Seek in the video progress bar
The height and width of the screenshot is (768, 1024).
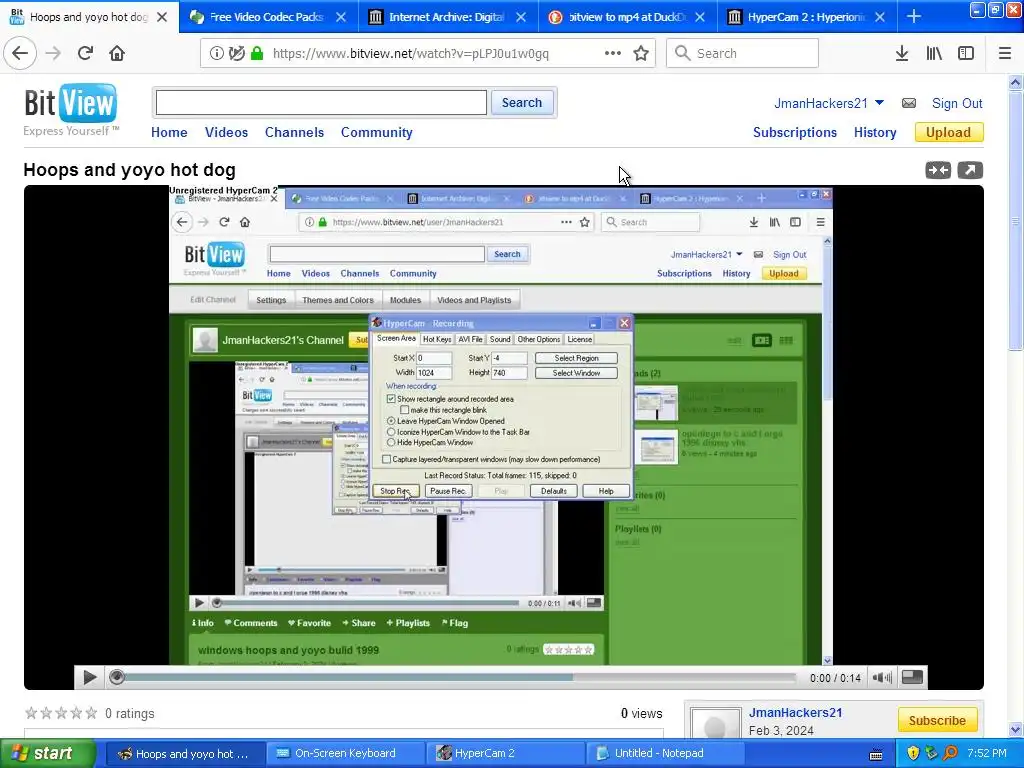coord(455,678)
